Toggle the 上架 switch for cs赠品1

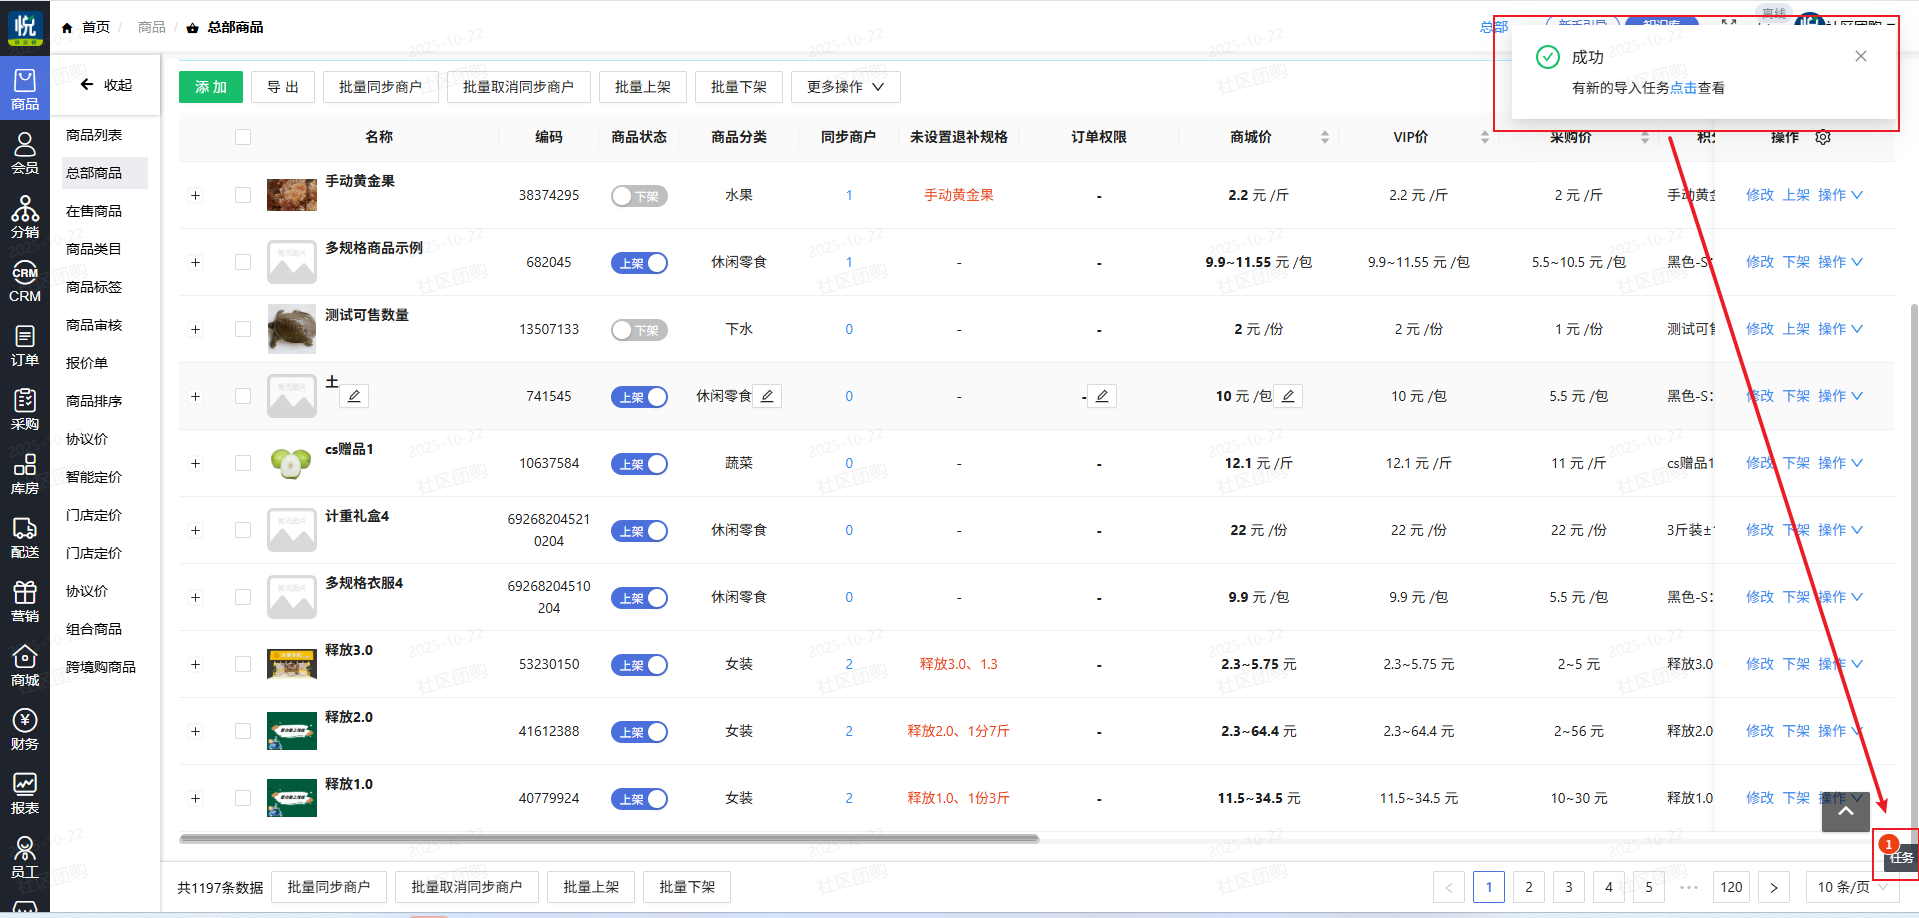click(x=639, y=464)
